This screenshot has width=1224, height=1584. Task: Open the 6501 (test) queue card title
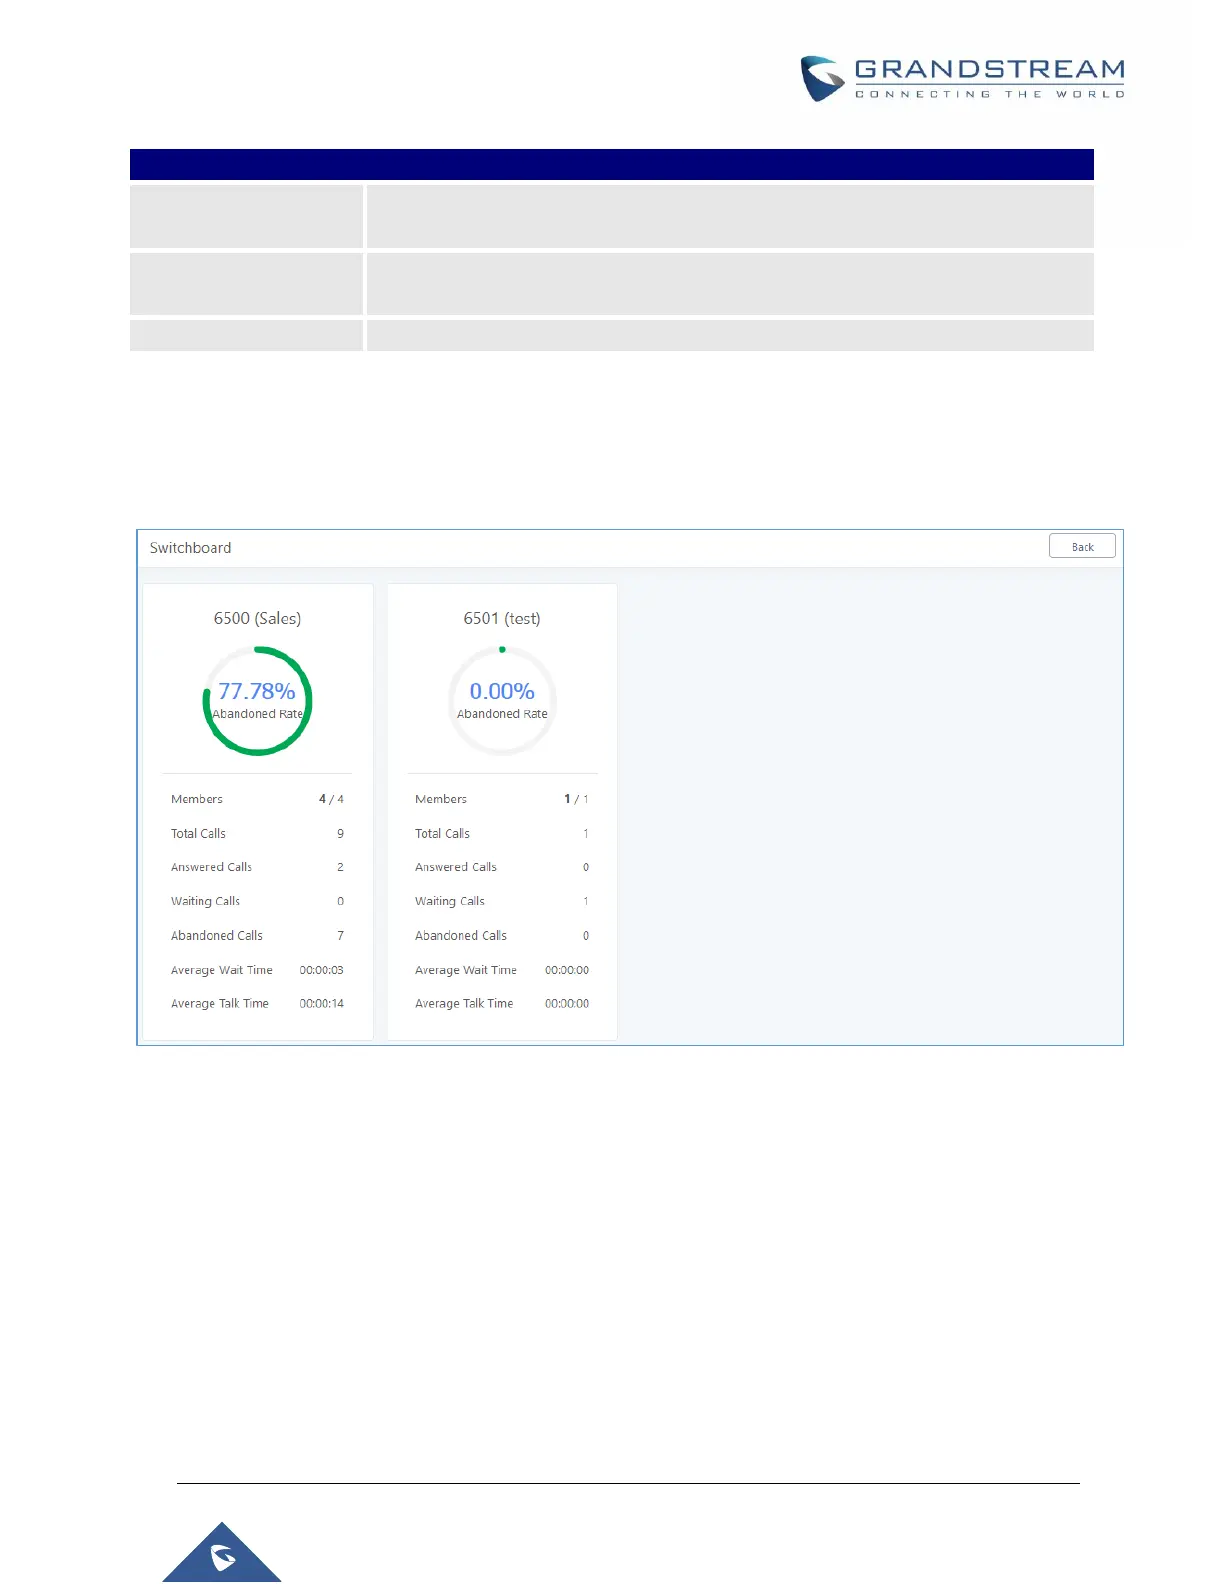[502, 618]
